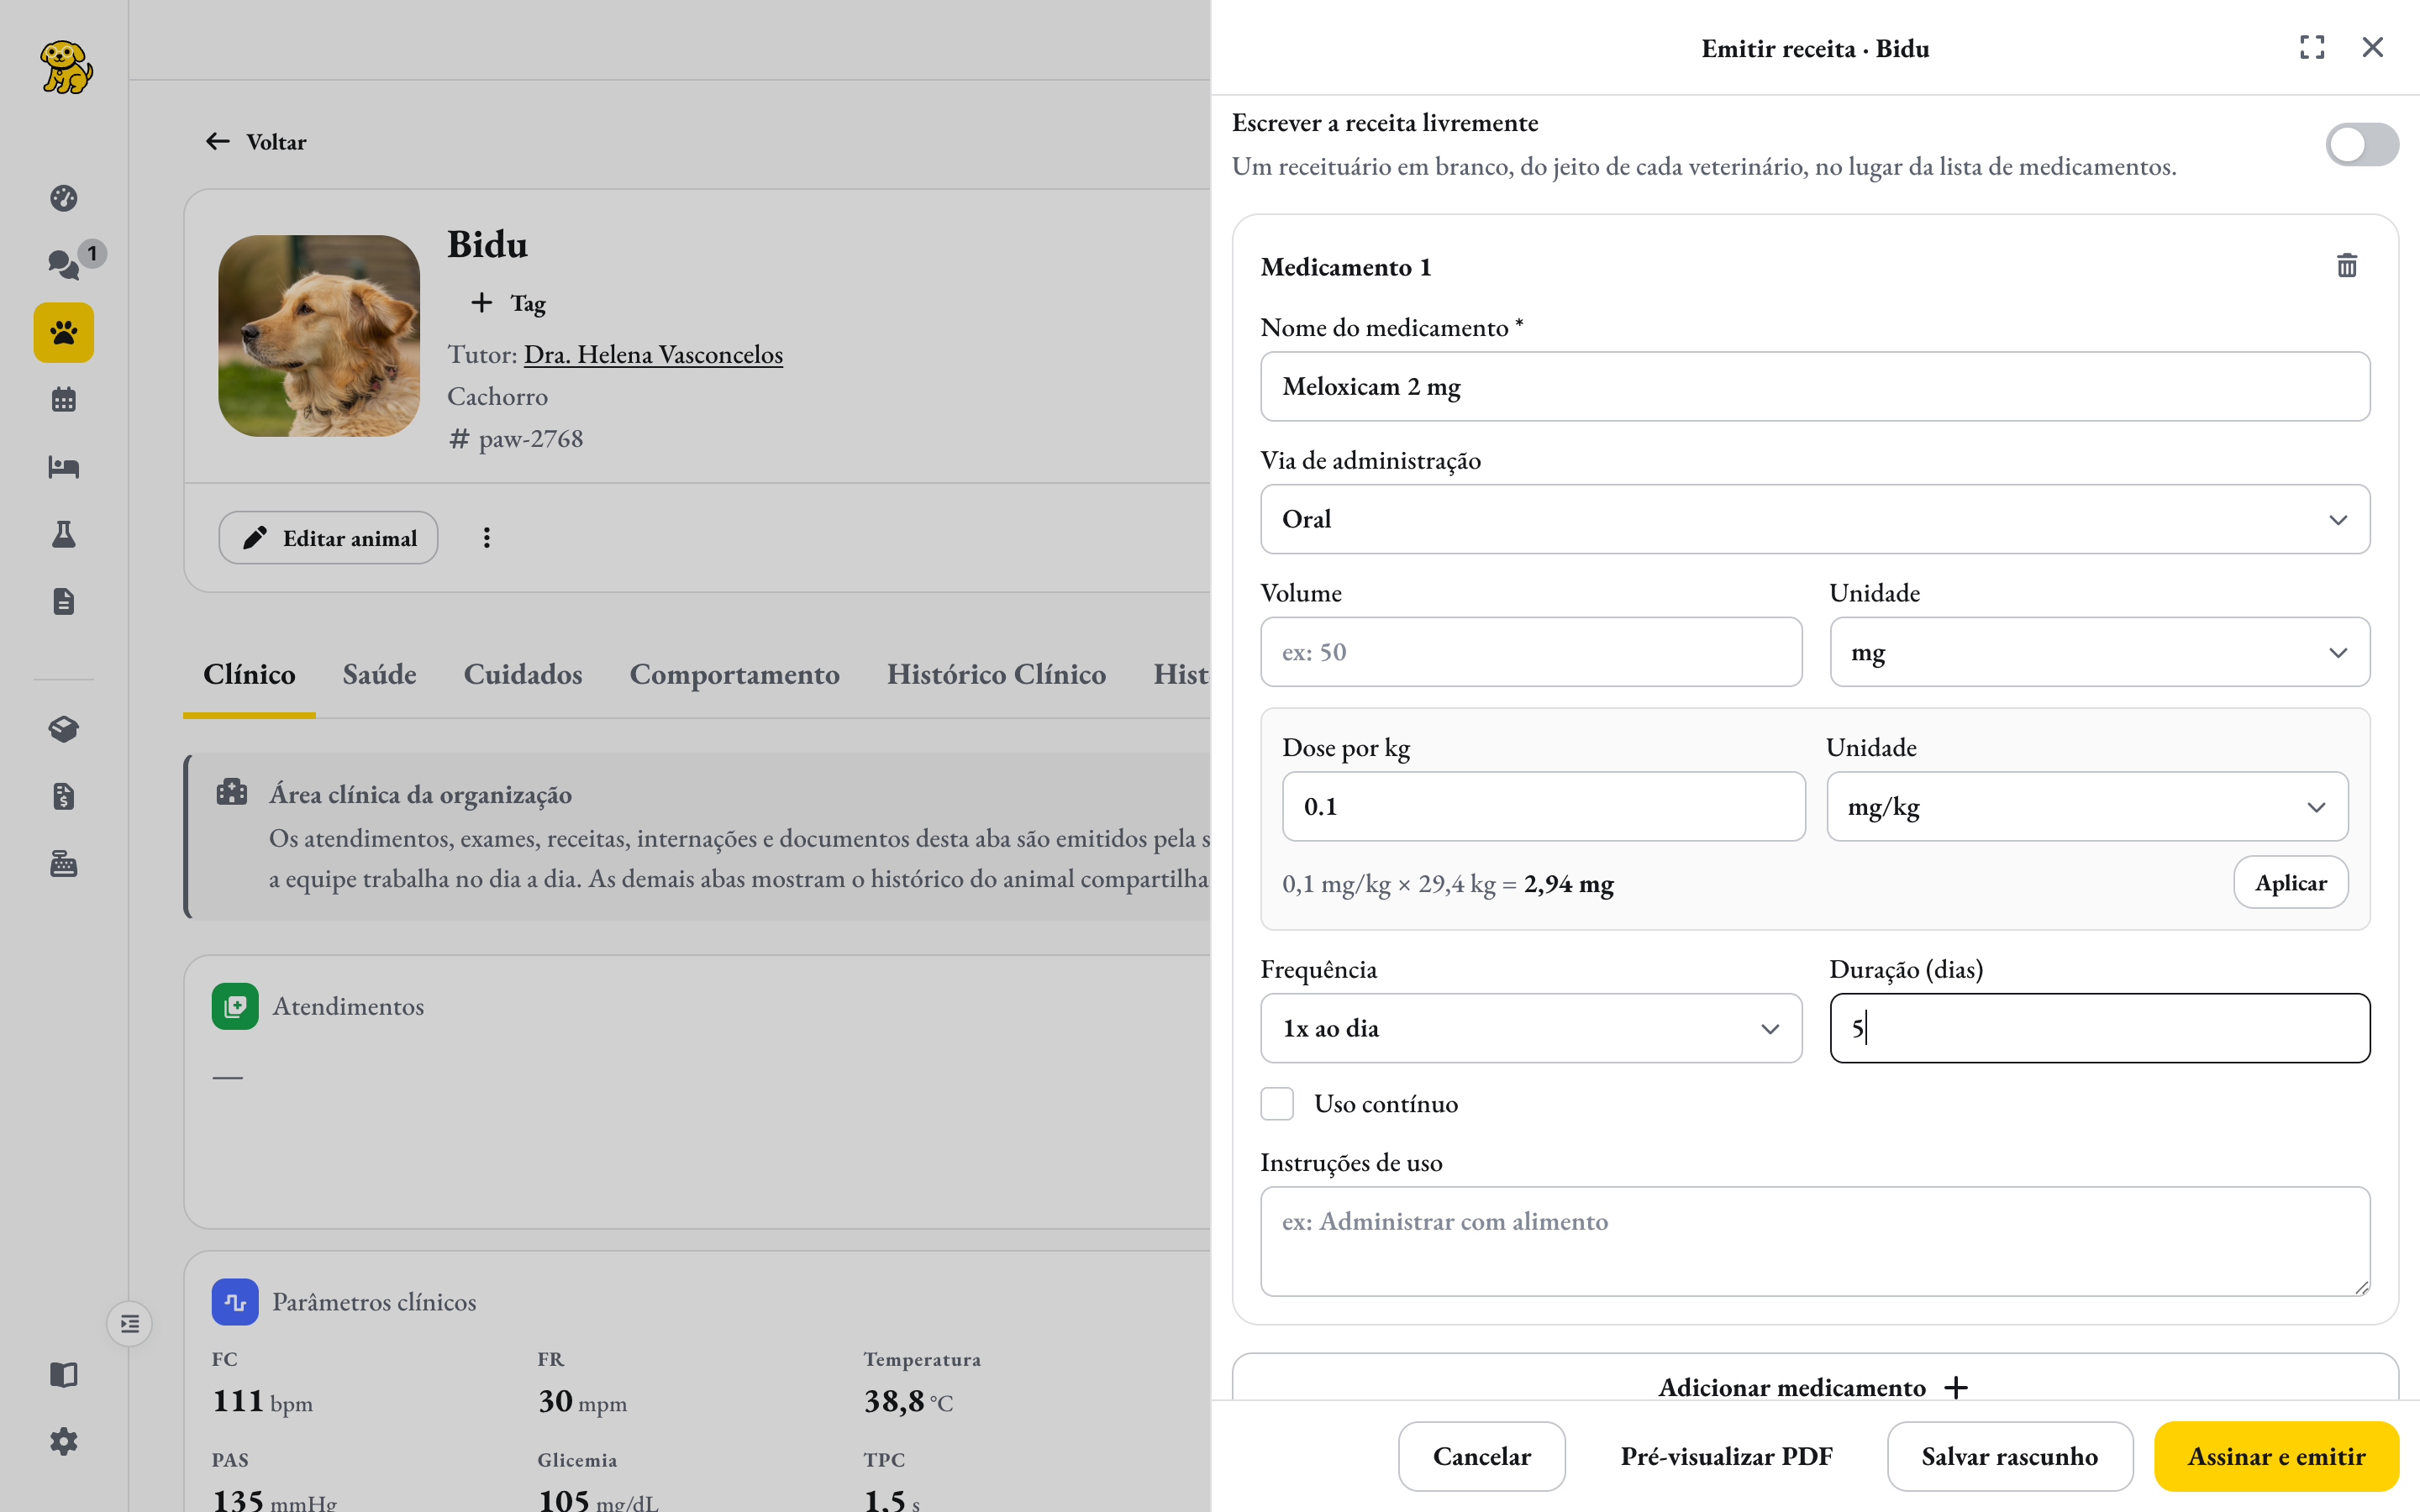2420x1512 pixels.
Task: Switch to the Saúde tab
Action: click(379, 674)
